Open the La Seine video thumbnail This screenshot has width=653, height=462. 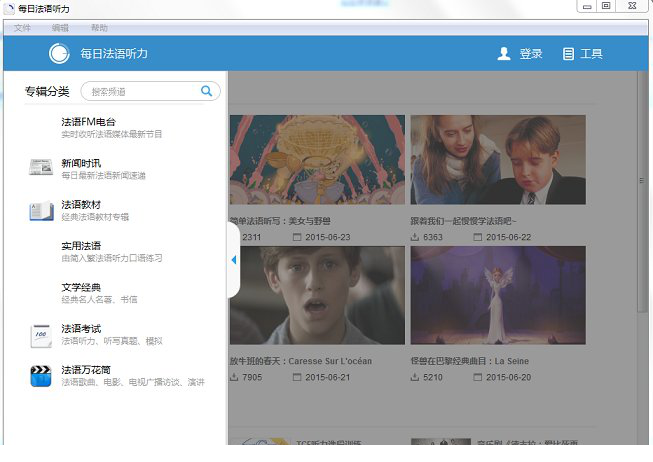497,295
